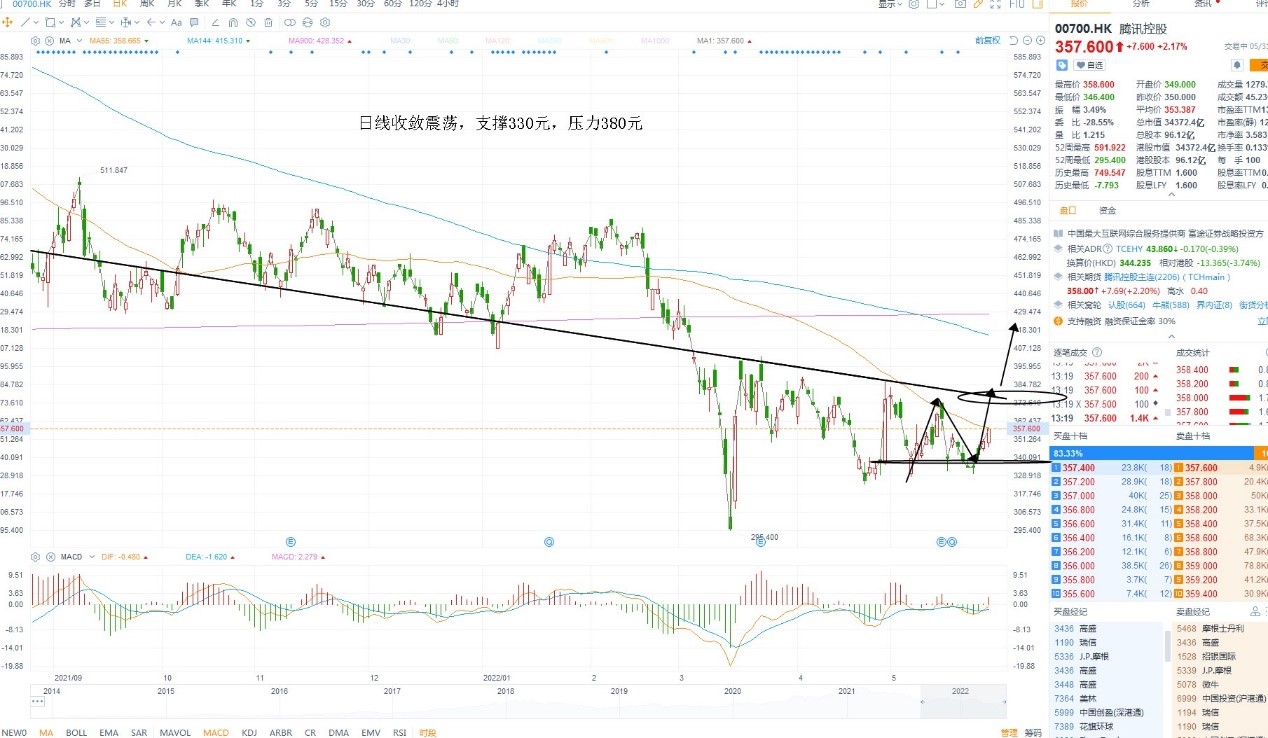1268x738 pixels.
Task: Click the eye icon in drawing toolbar
Action: 251,22
